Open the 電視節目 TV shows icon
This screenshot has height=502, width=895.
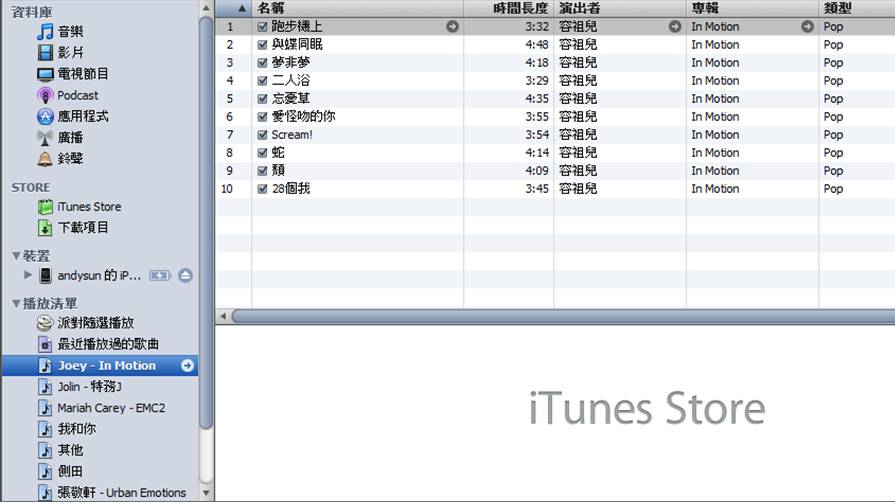coord(45,74)
